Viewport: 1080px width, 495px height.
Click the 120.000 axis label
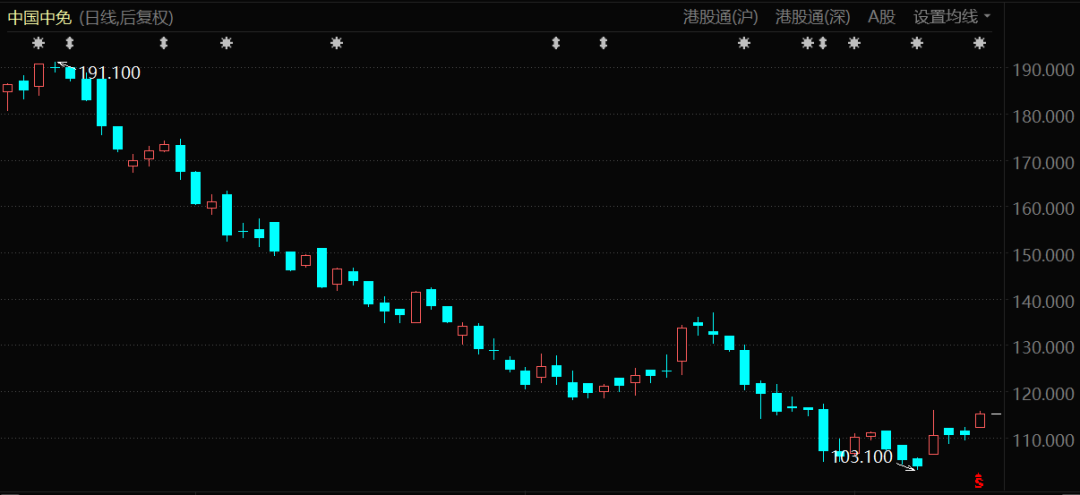click(x=1042, y=393)
